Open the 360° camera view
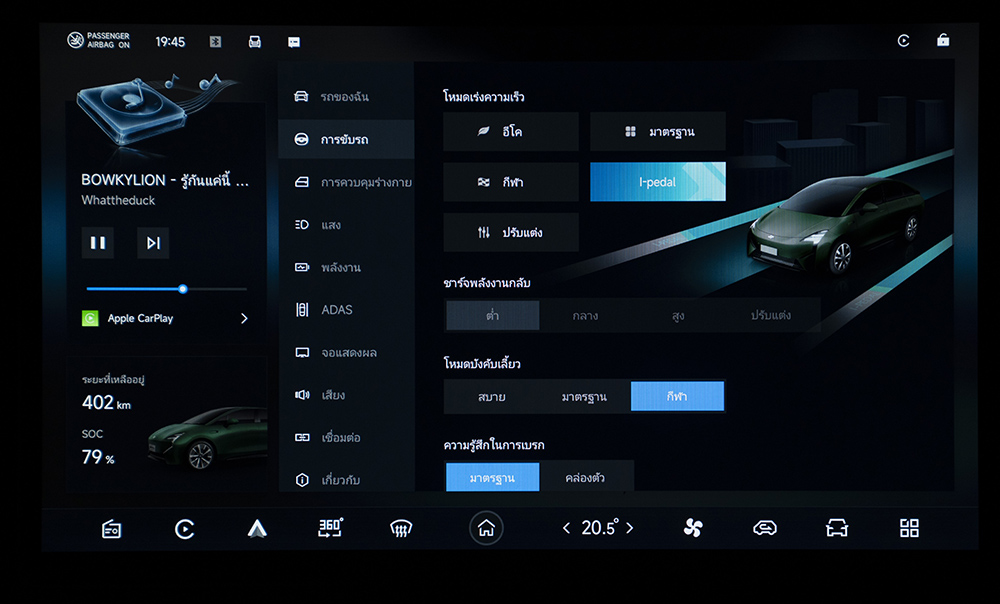This screenshot has width=1000, height=604. coord(330,527)
